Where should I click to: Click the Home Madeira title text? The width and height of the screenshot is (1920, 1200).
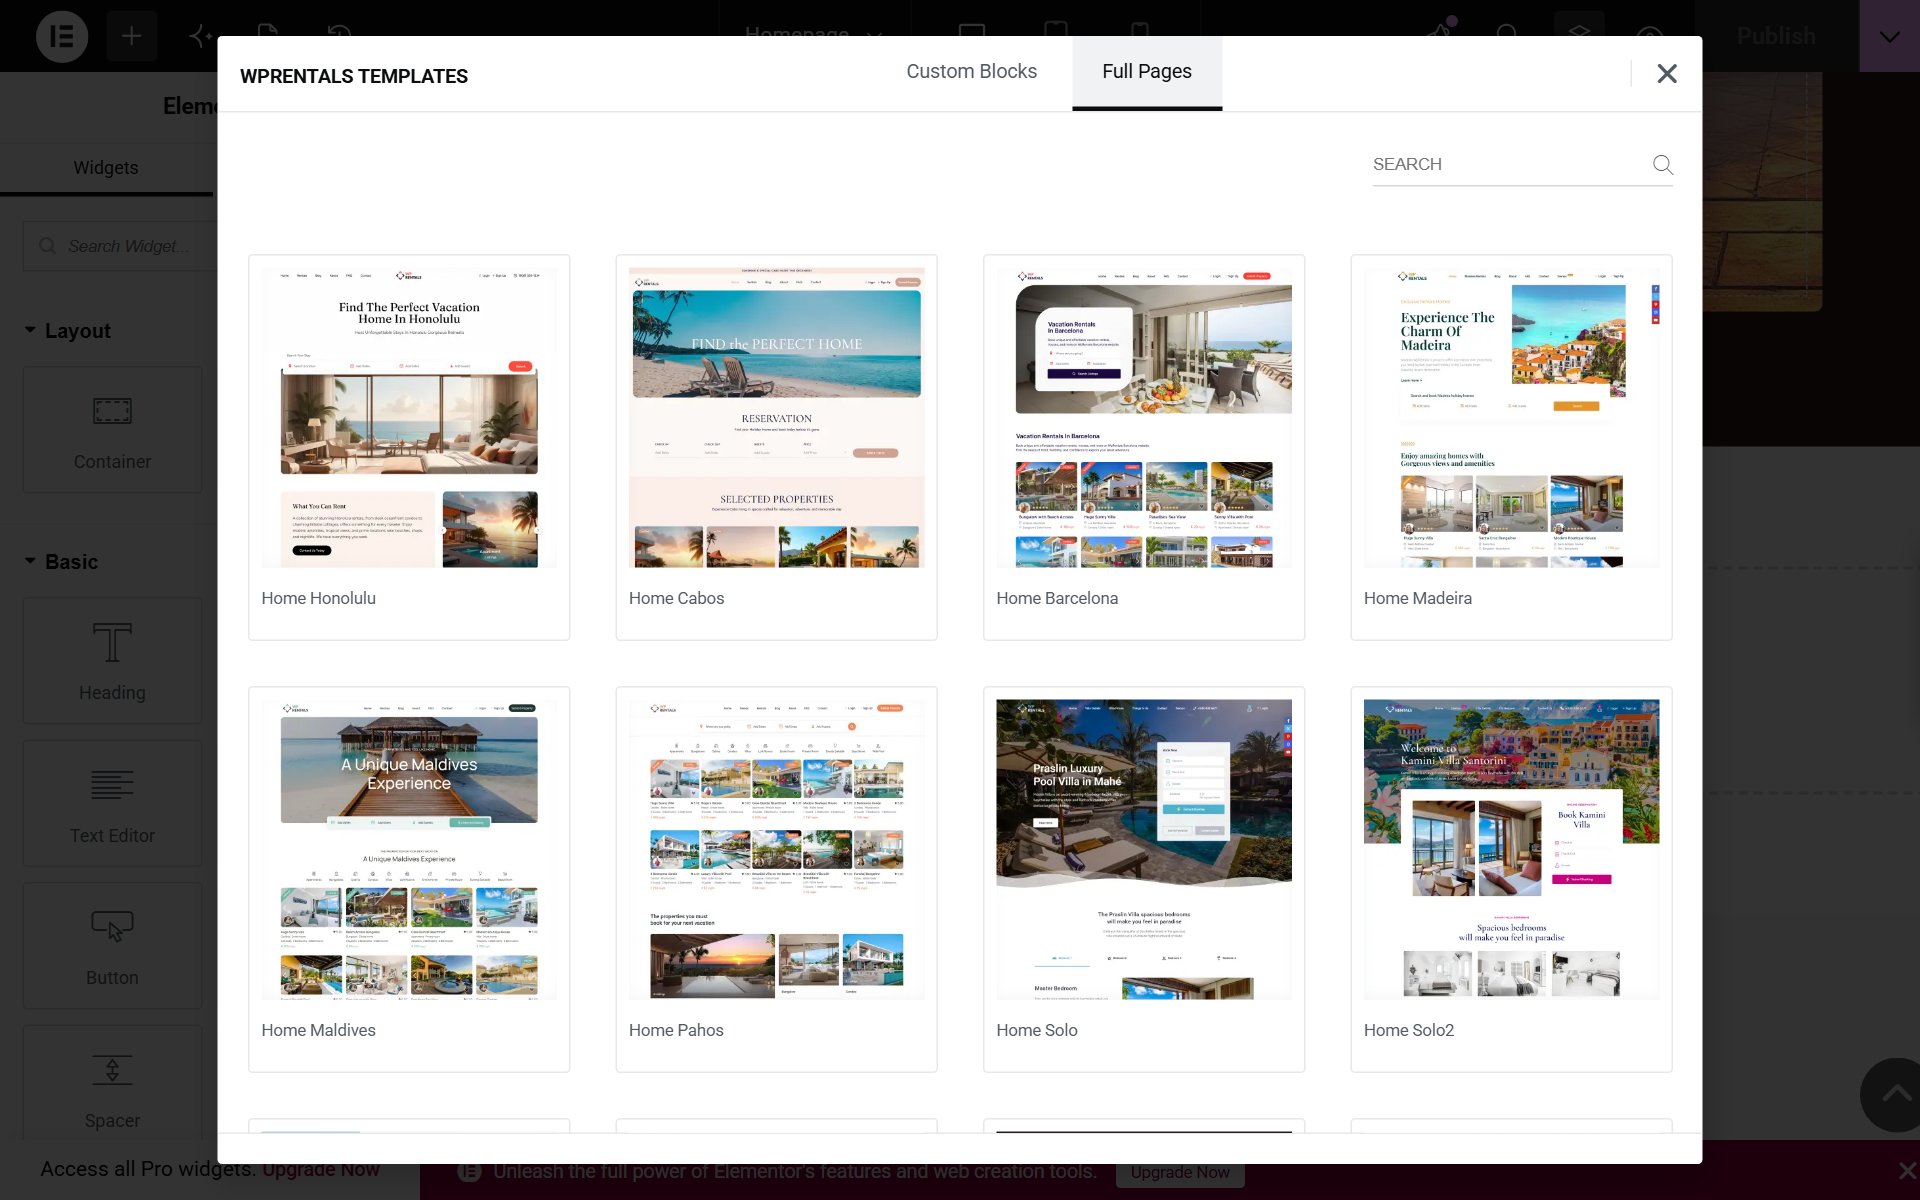click(x=1418, y=598)
